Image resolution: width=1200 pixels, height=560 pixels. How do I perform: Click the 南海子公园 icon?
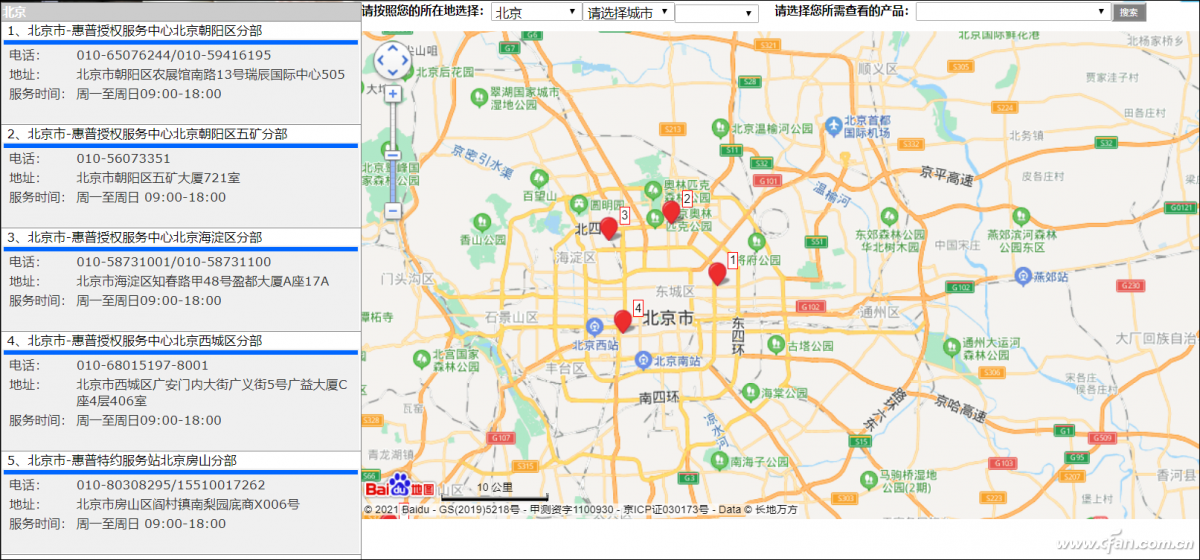click(x=717, y=462)
